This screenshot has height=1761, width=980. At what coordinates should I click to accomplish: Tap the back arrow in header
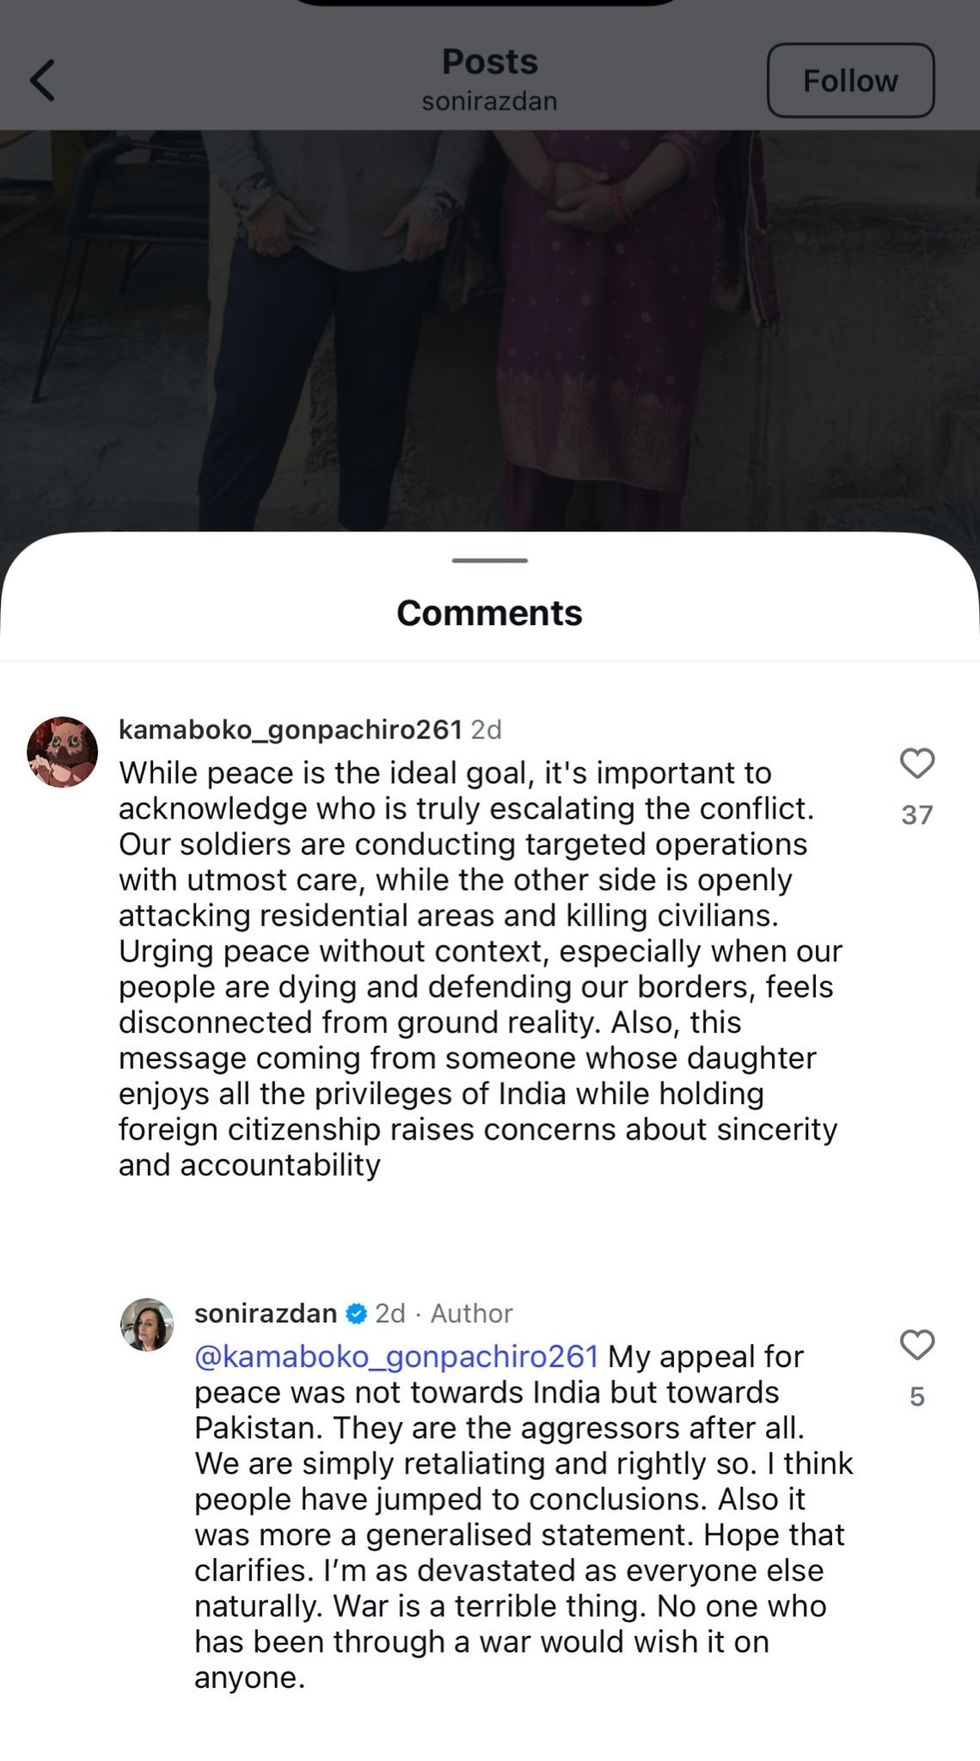(x=42, y=81)
